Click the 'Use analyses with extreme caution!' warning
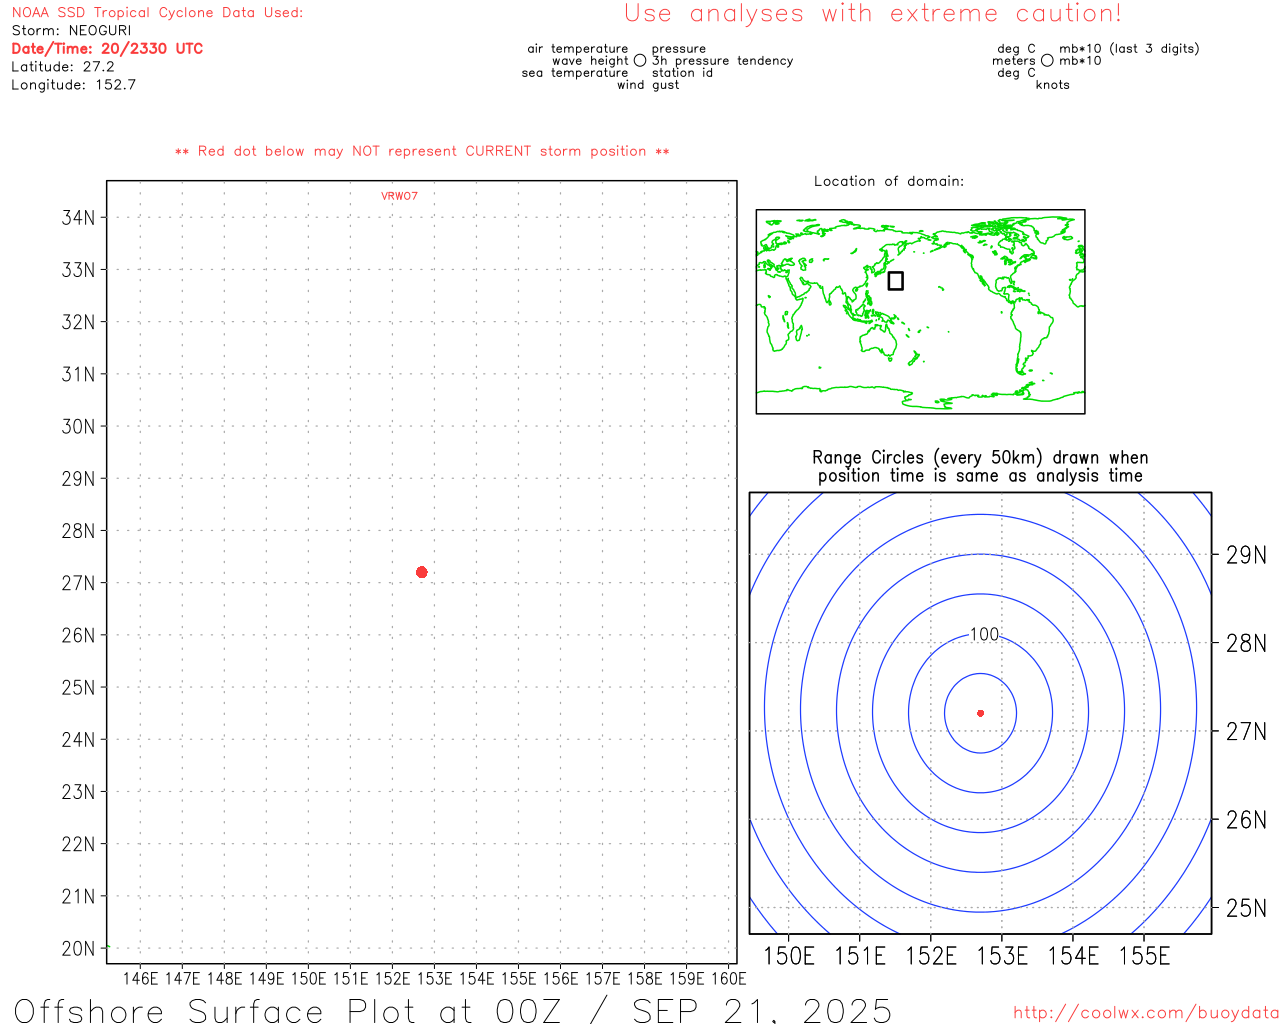 coord(872,14)
